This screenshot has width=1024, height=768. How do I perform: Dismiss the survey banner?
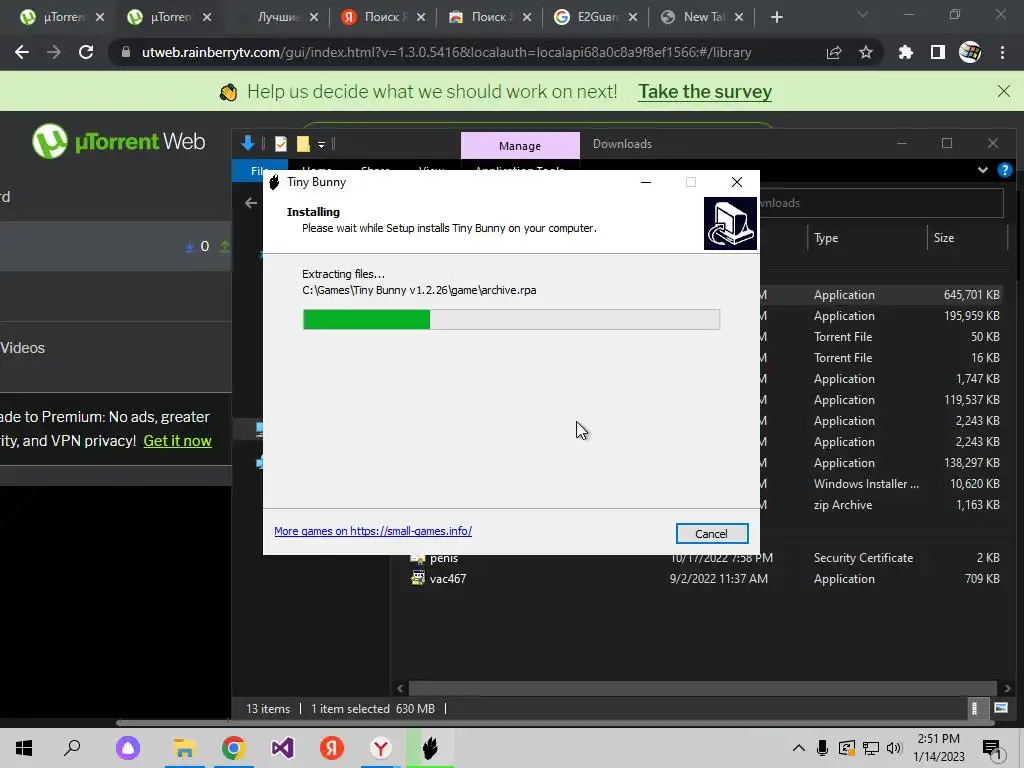(1004, 91)
